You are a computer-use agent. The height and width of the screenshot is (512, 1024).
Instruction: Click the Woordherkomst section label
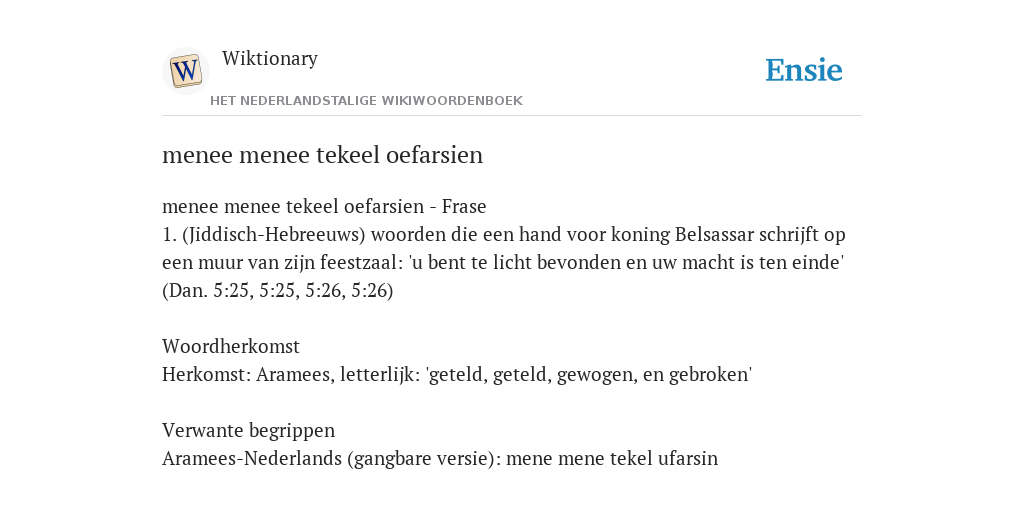tap(231, 346)
